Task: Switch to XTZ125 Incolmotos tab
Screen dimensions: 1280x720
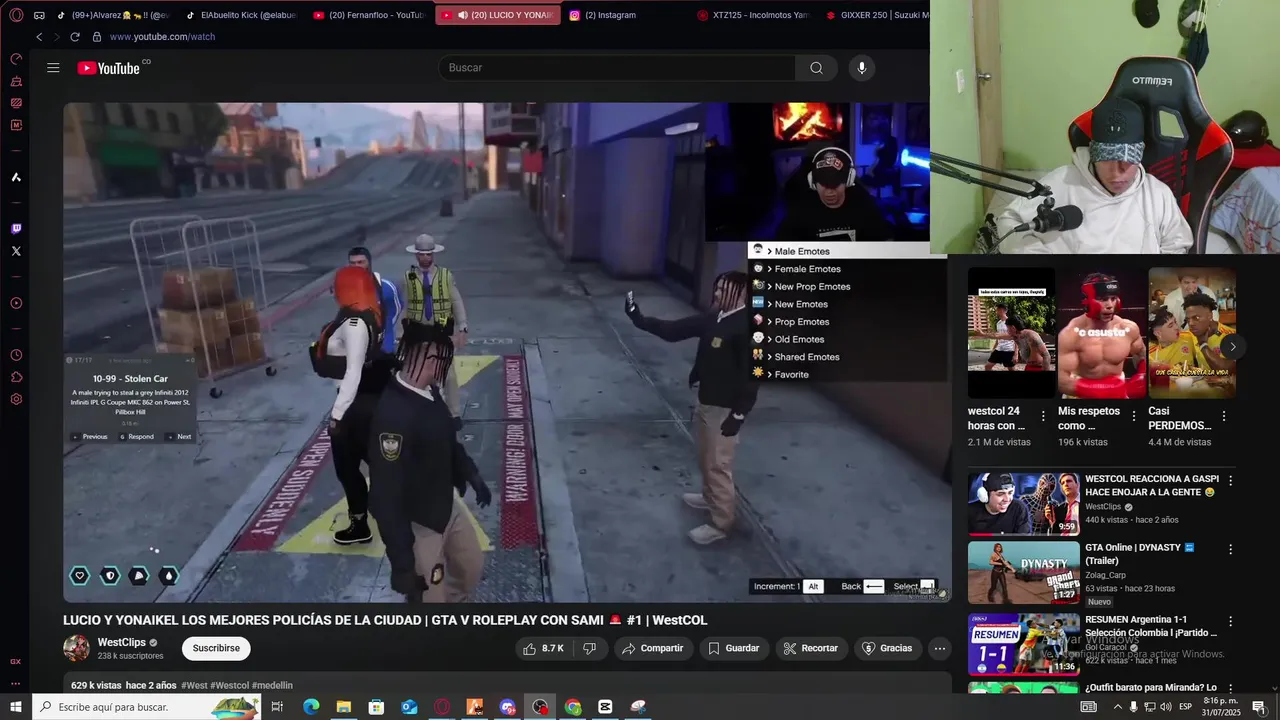Action: (752, 15)
